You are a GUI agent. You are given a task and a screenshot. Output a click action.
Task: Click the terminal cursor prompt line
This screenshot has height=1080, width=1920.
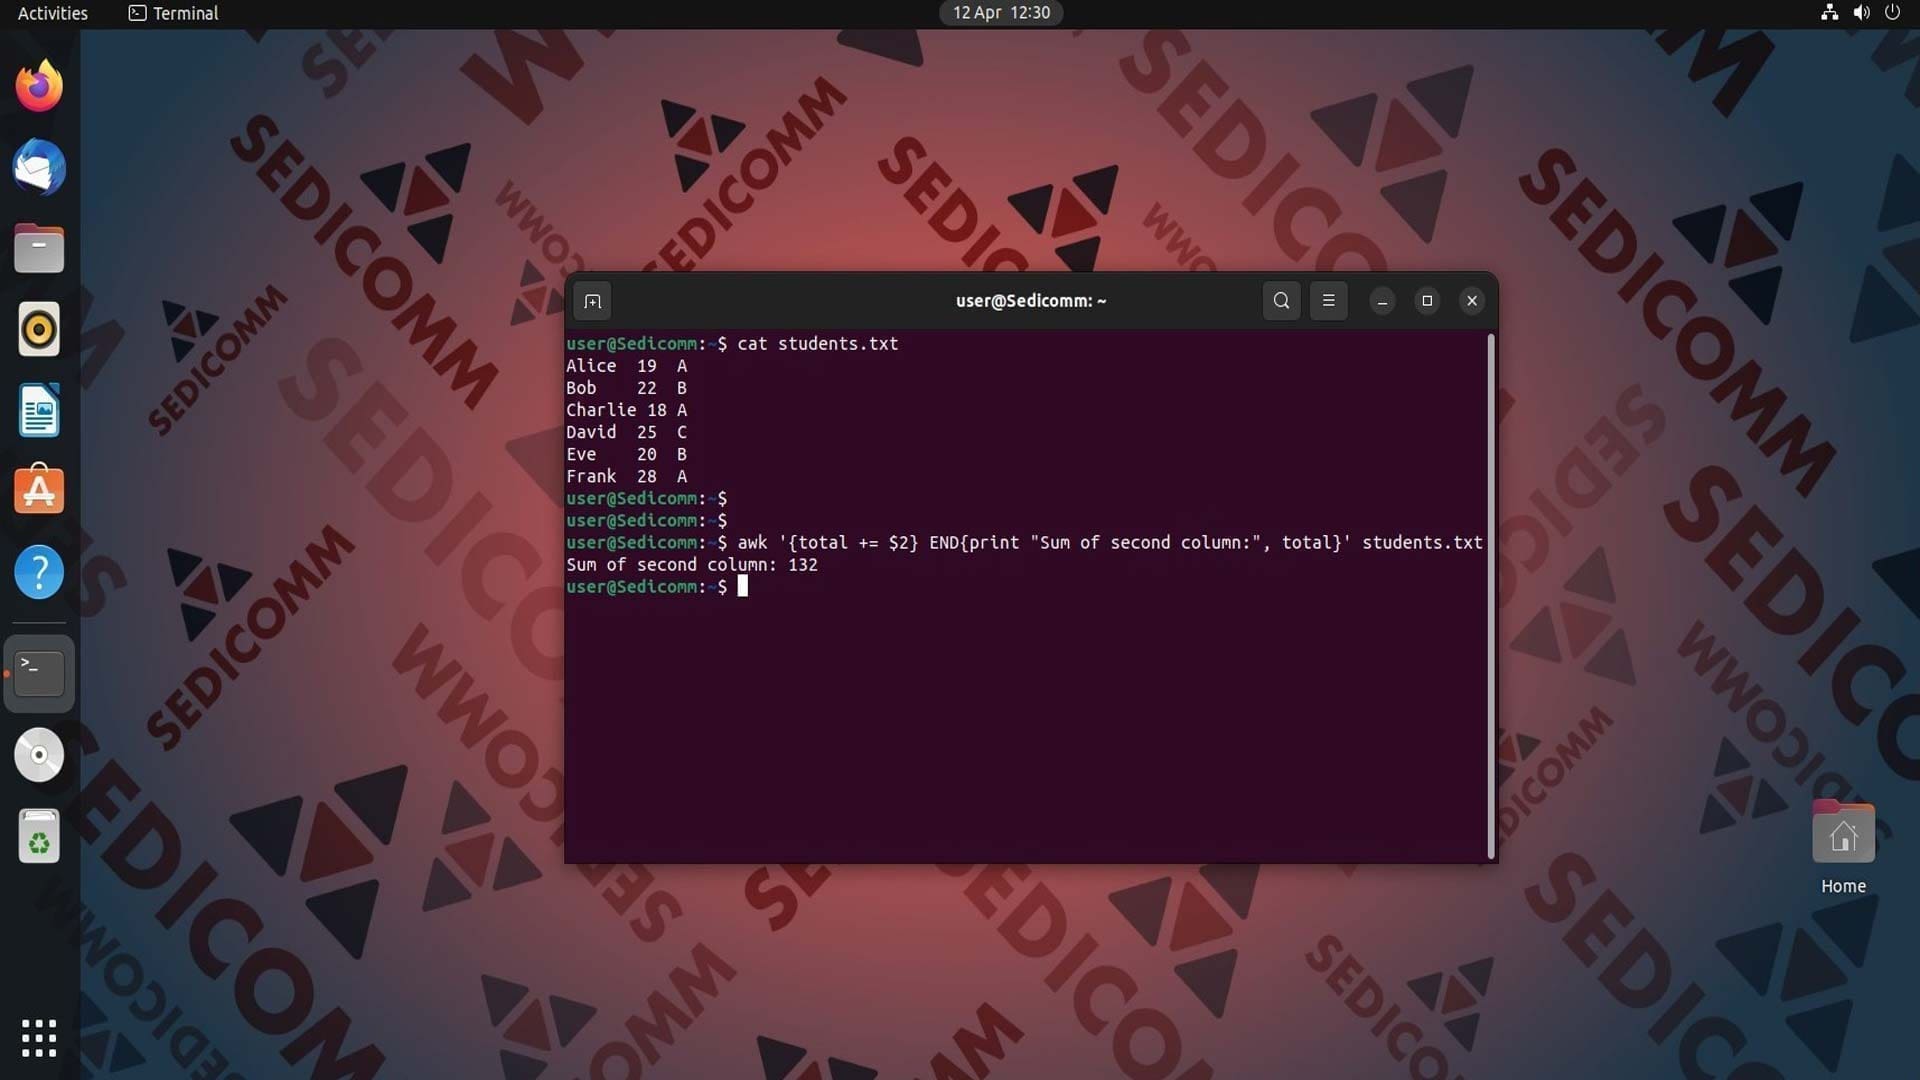point(657,587)
